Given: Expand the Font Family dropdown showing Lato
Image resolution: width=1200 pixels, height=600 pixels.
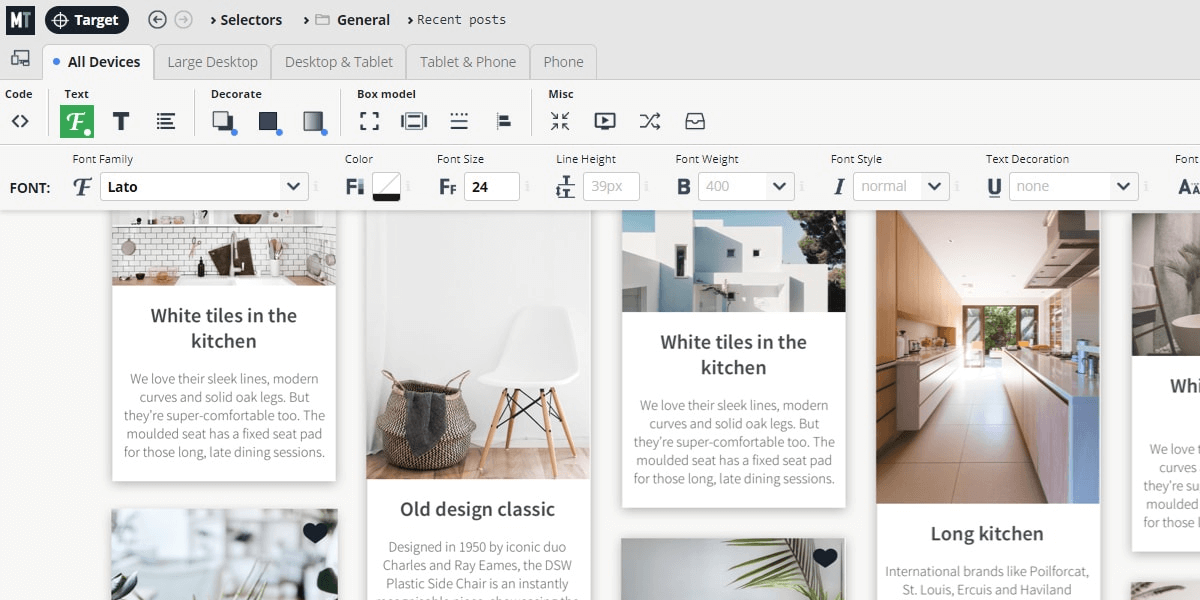Looking at the screenshot, I should tap(205, 186).
